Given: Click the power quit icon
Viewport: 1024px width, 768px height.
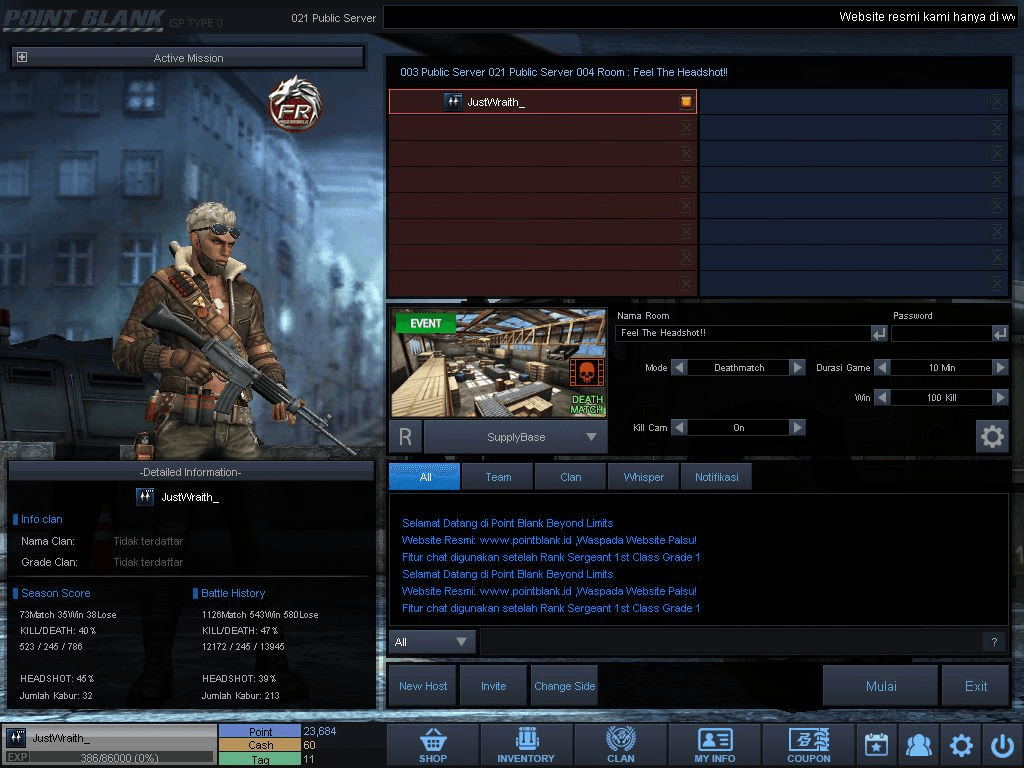Looking at the screenshot, I should (1002, 745).
